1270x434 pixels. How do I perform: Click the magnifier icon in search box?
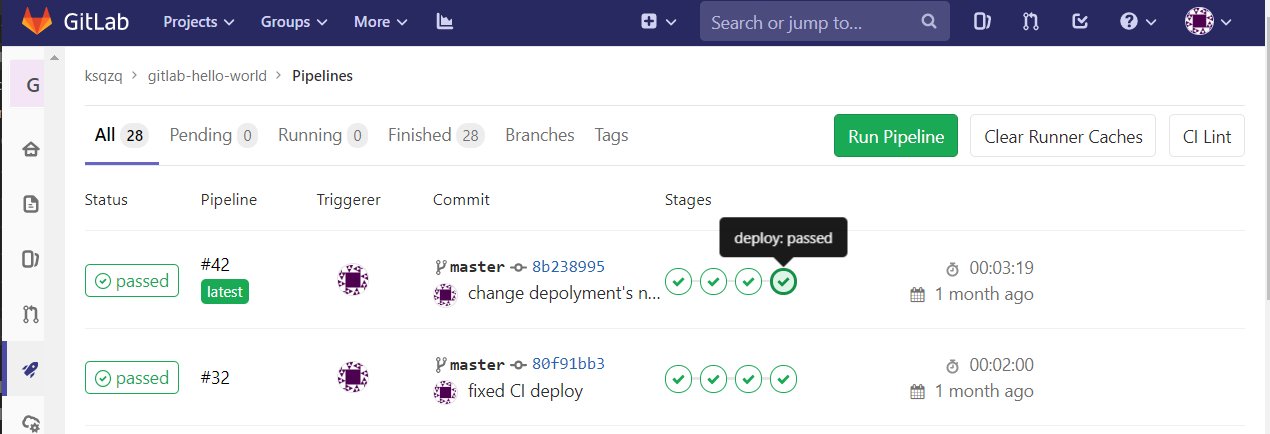pyautogui.click(x=928, y=21)
